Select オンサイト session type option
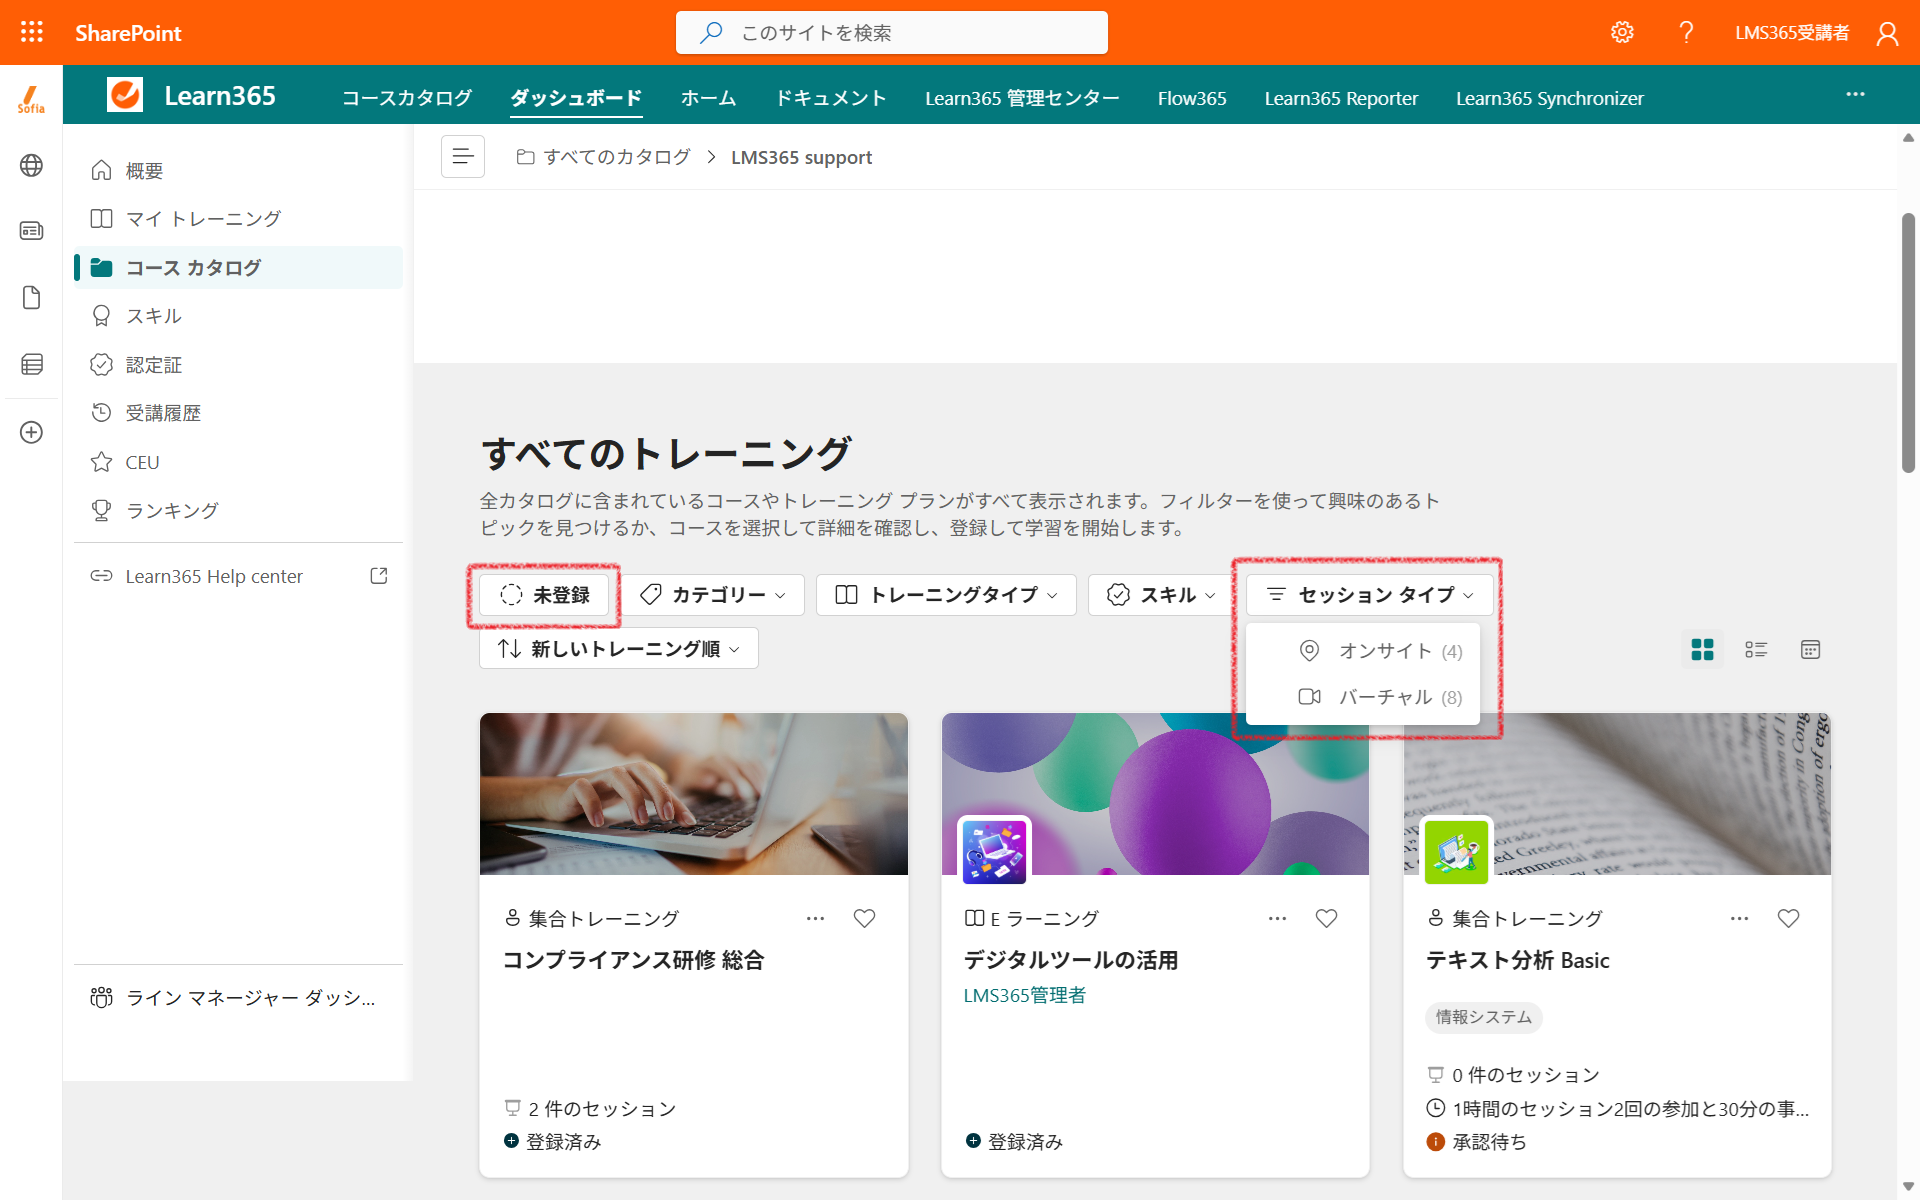The image size is (1920, 1200). [1364, 651]
